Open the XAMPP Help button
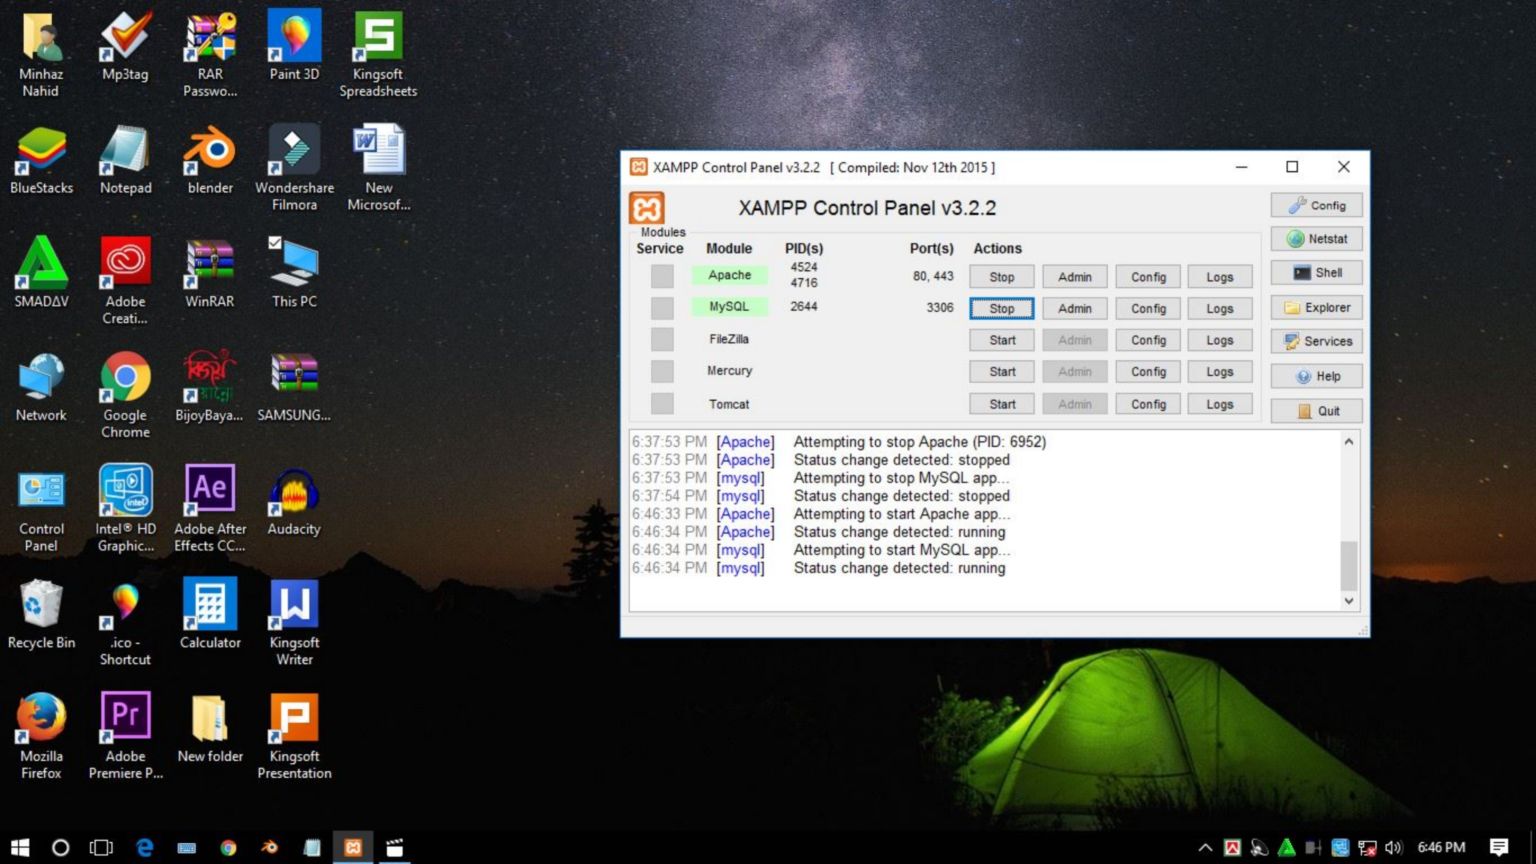The image size is (1536, 864). pyautogui.click(x=1316, y=376)
